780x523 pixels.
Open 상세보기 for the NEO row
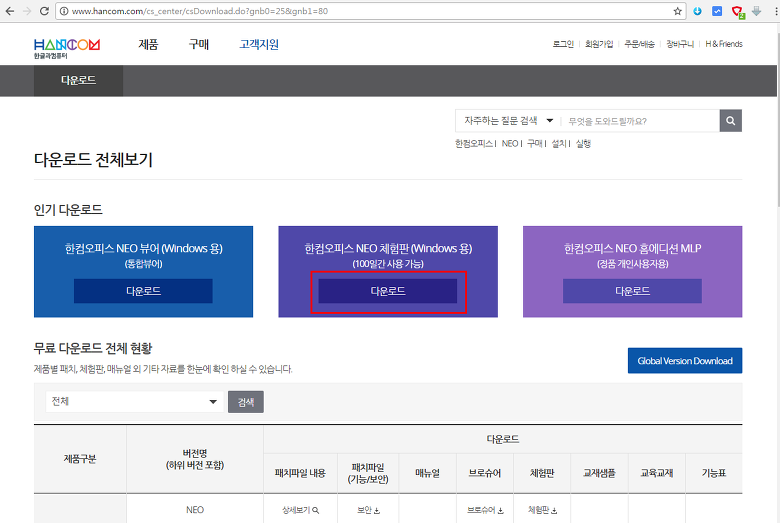(300, 510)
